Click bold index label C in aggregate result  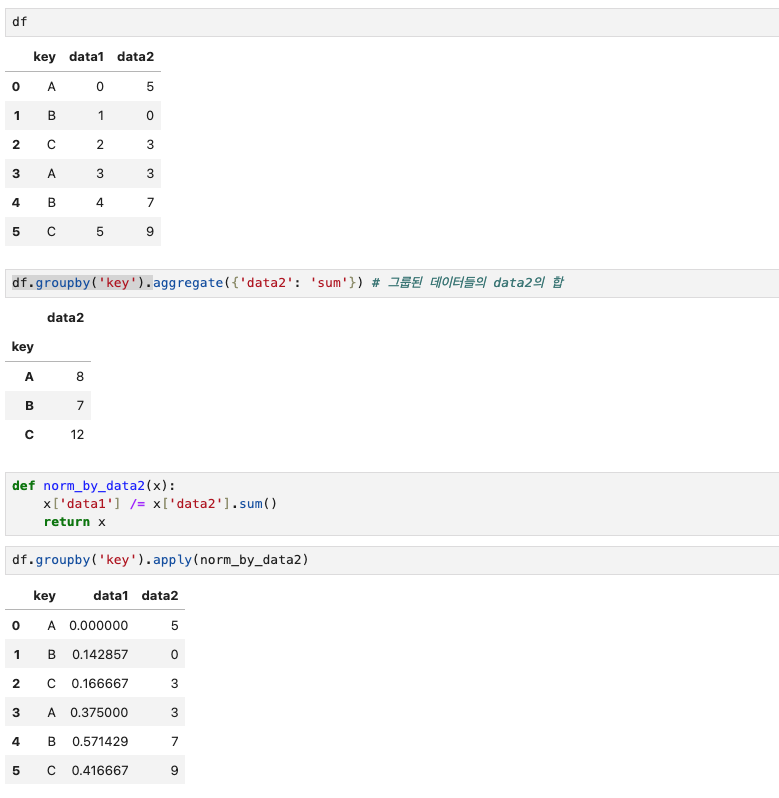point(29,435)
